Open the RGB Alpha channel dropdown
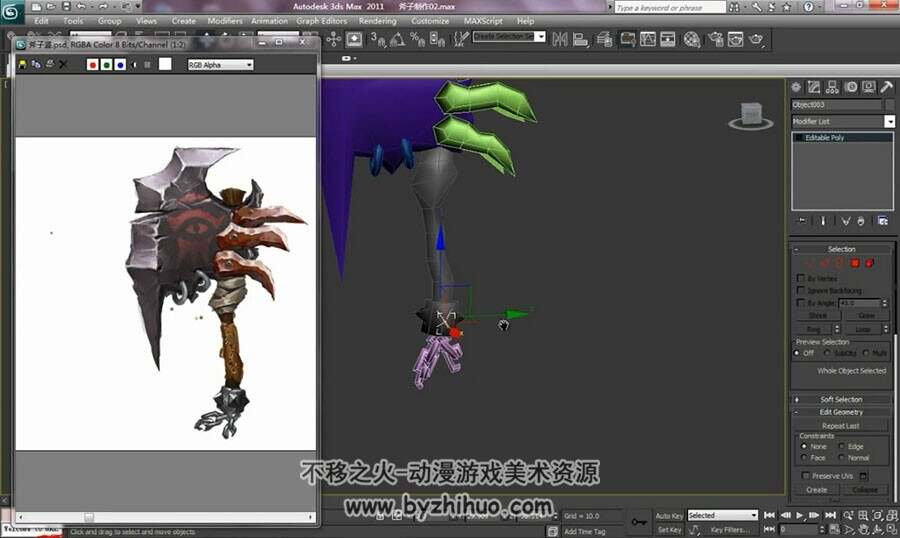Screen dimensions: 900x538 (x=220, y=65)
